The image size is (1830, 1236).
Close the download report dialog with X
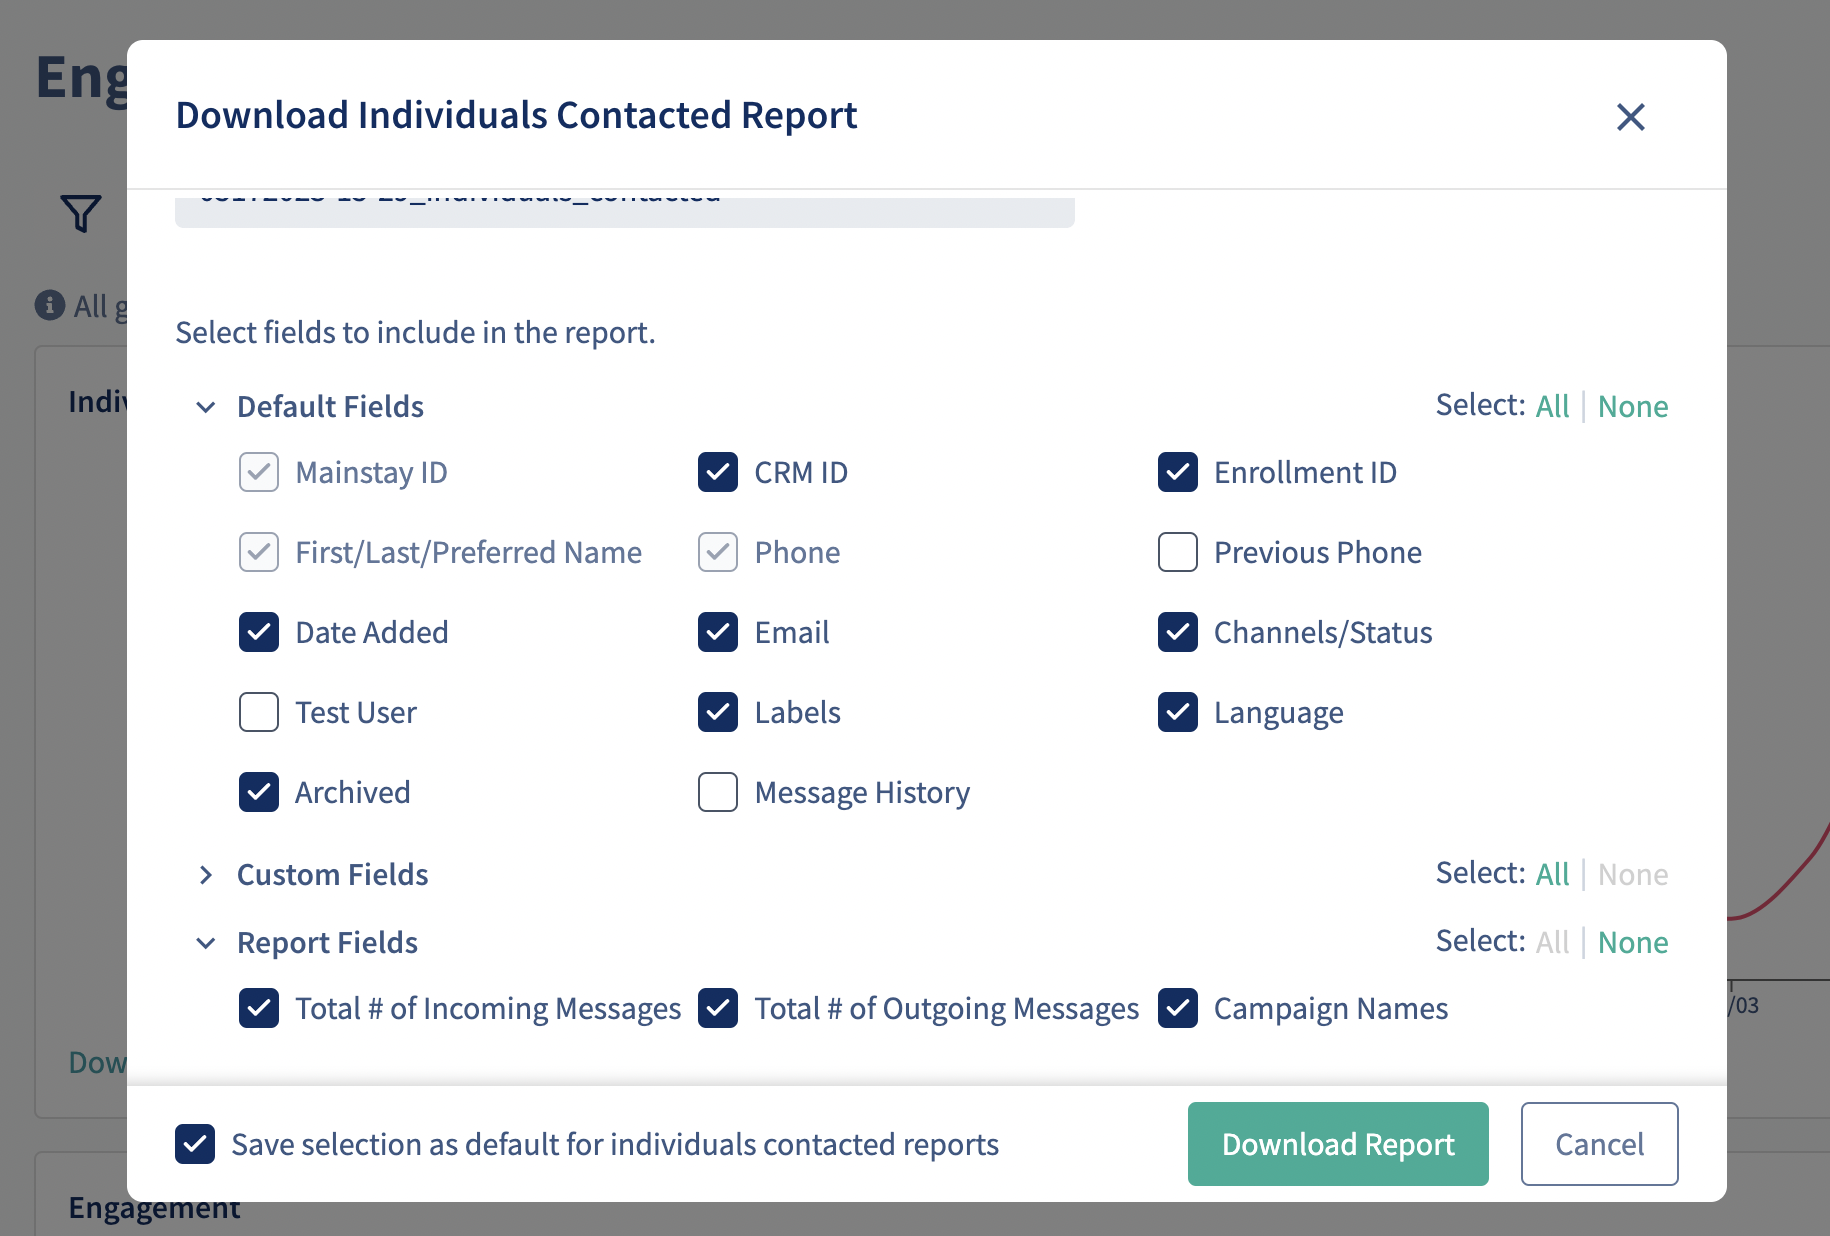click(1630, 117)
